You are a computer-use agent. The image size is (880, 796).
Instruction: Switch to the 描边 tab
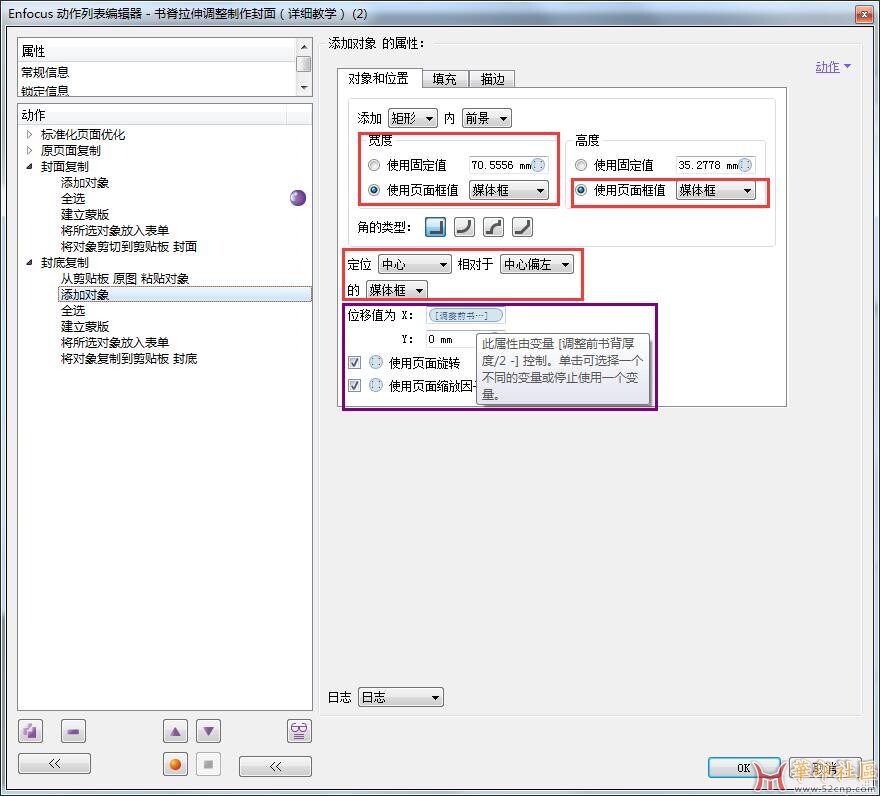[x=492, y=79]
